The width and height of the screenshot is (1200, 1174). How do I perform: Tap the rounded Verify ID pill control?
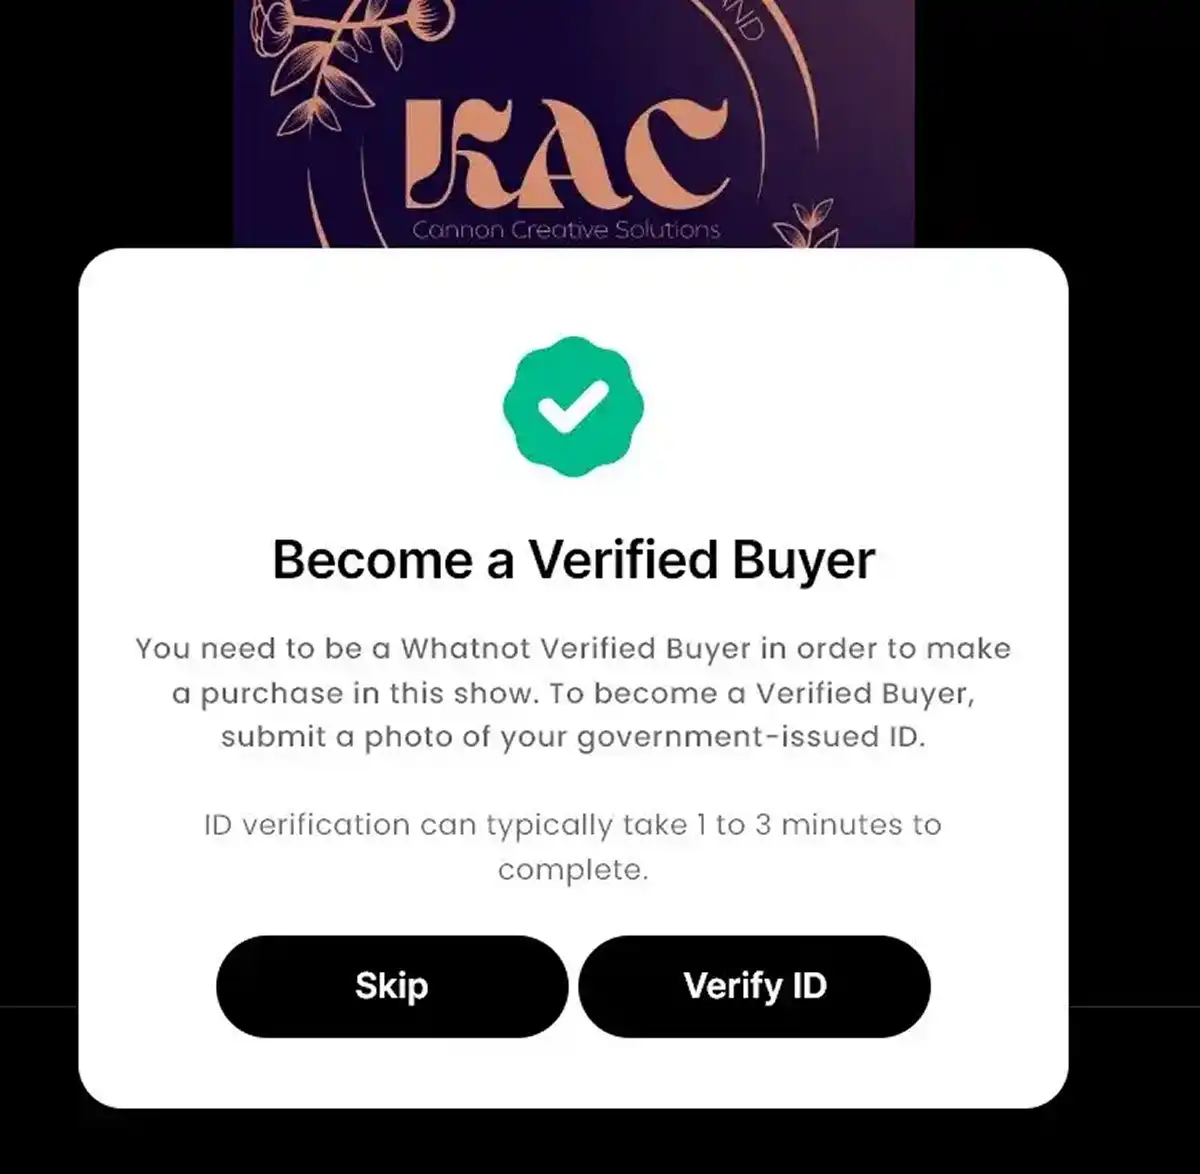[755, 985]
